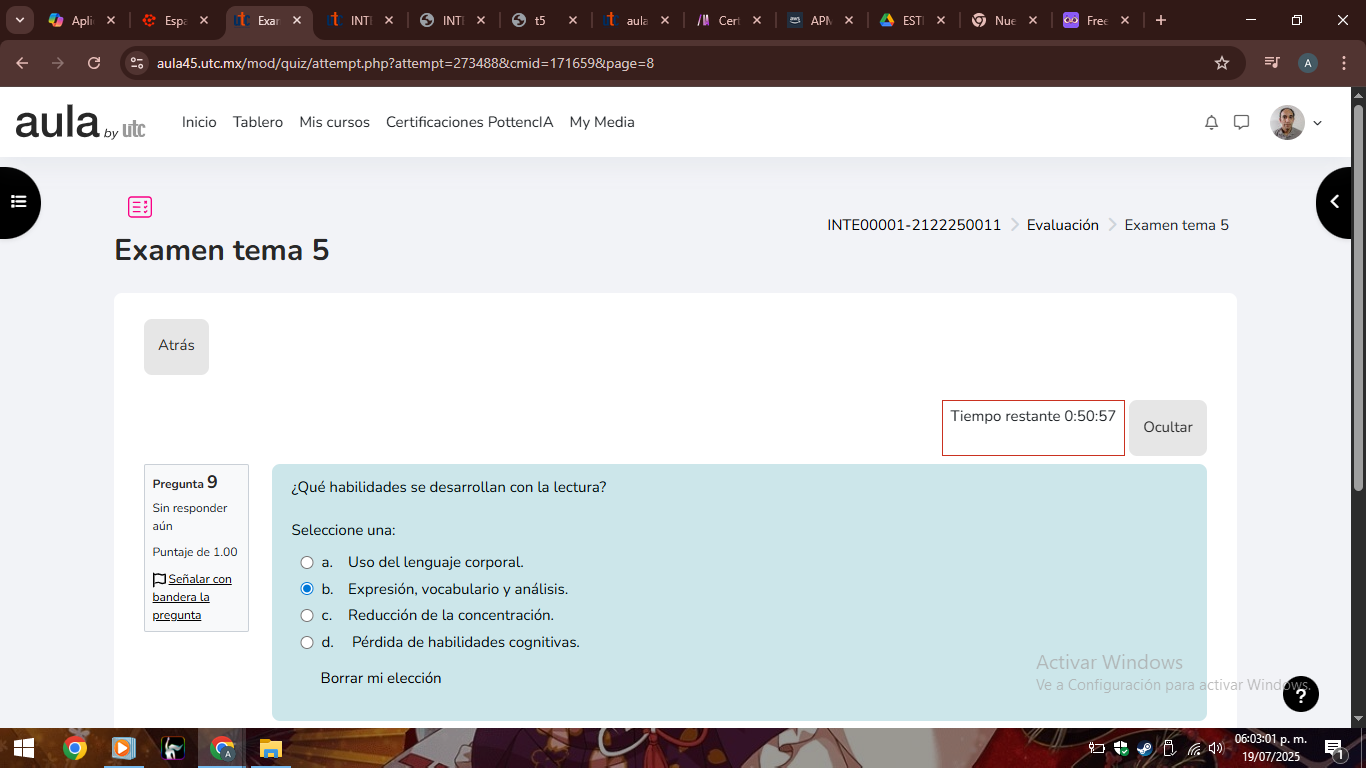Bookmark this page with the star icon
The image size is (1366, 768).
coord(1221,63)
